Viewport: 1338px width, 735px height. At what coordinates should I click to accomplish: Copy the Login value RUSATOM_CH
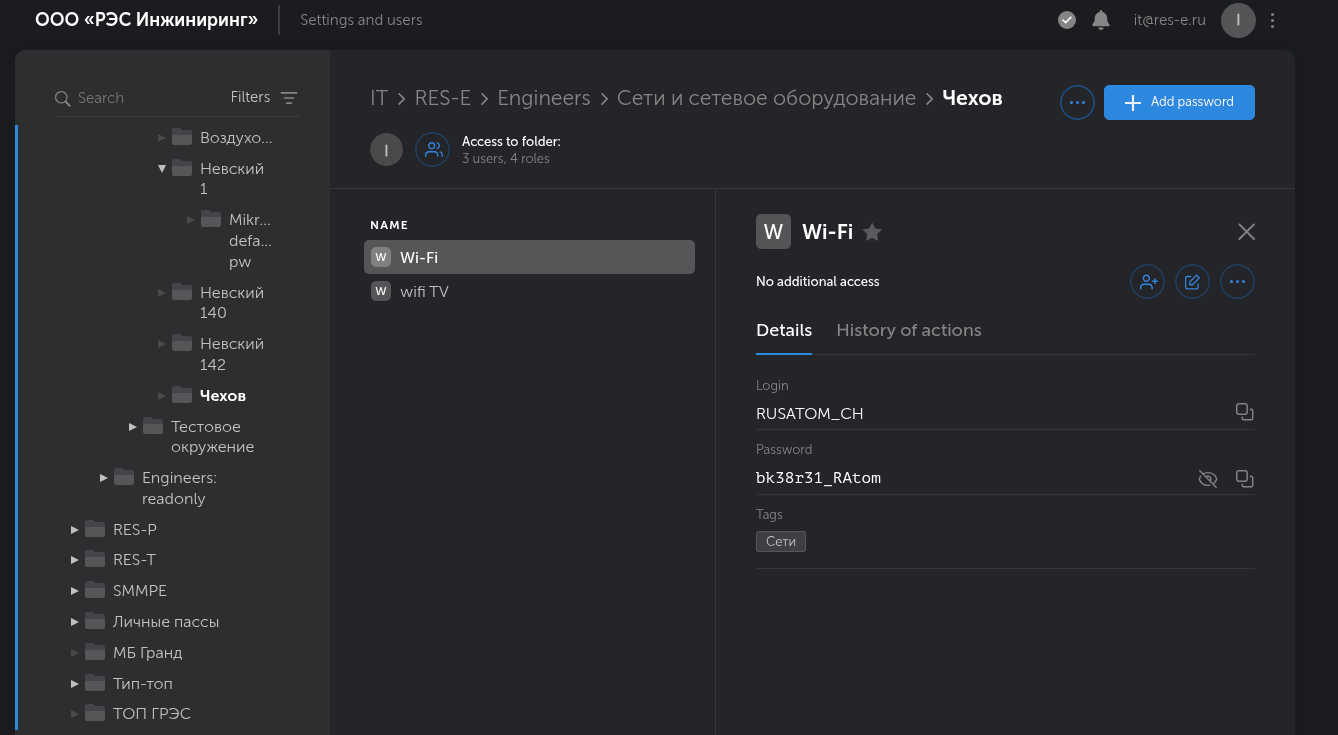1244,412
